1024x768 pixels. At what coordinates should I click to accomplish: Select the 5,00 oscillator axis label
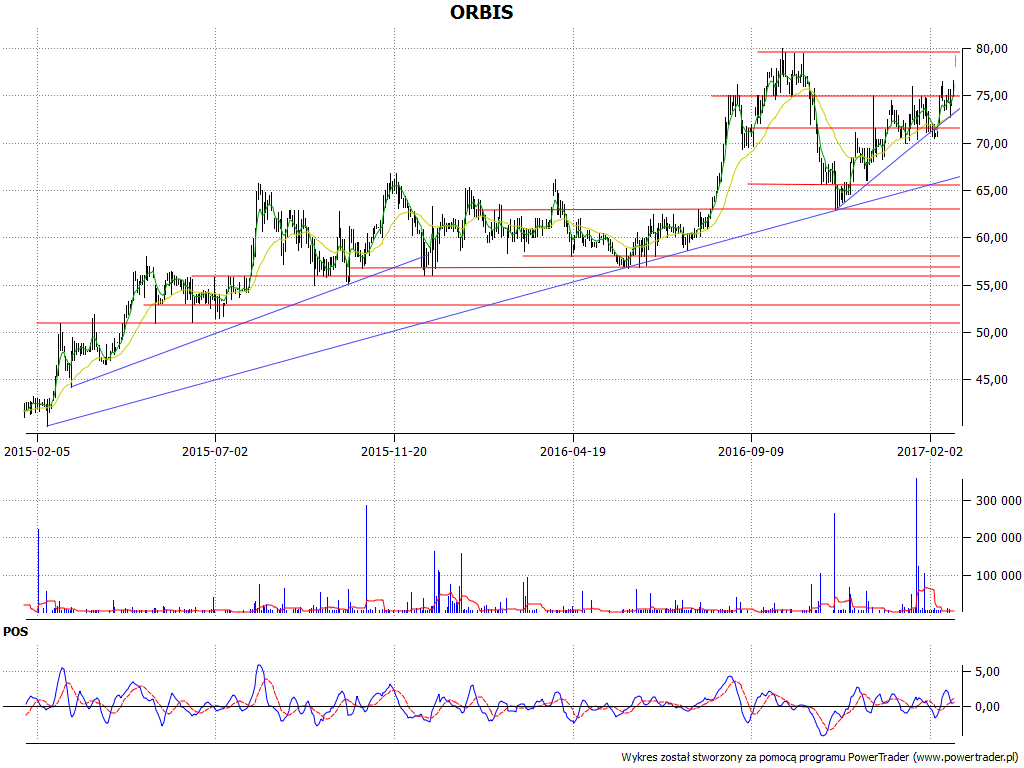pyautogui.click(x=987, y=672)
